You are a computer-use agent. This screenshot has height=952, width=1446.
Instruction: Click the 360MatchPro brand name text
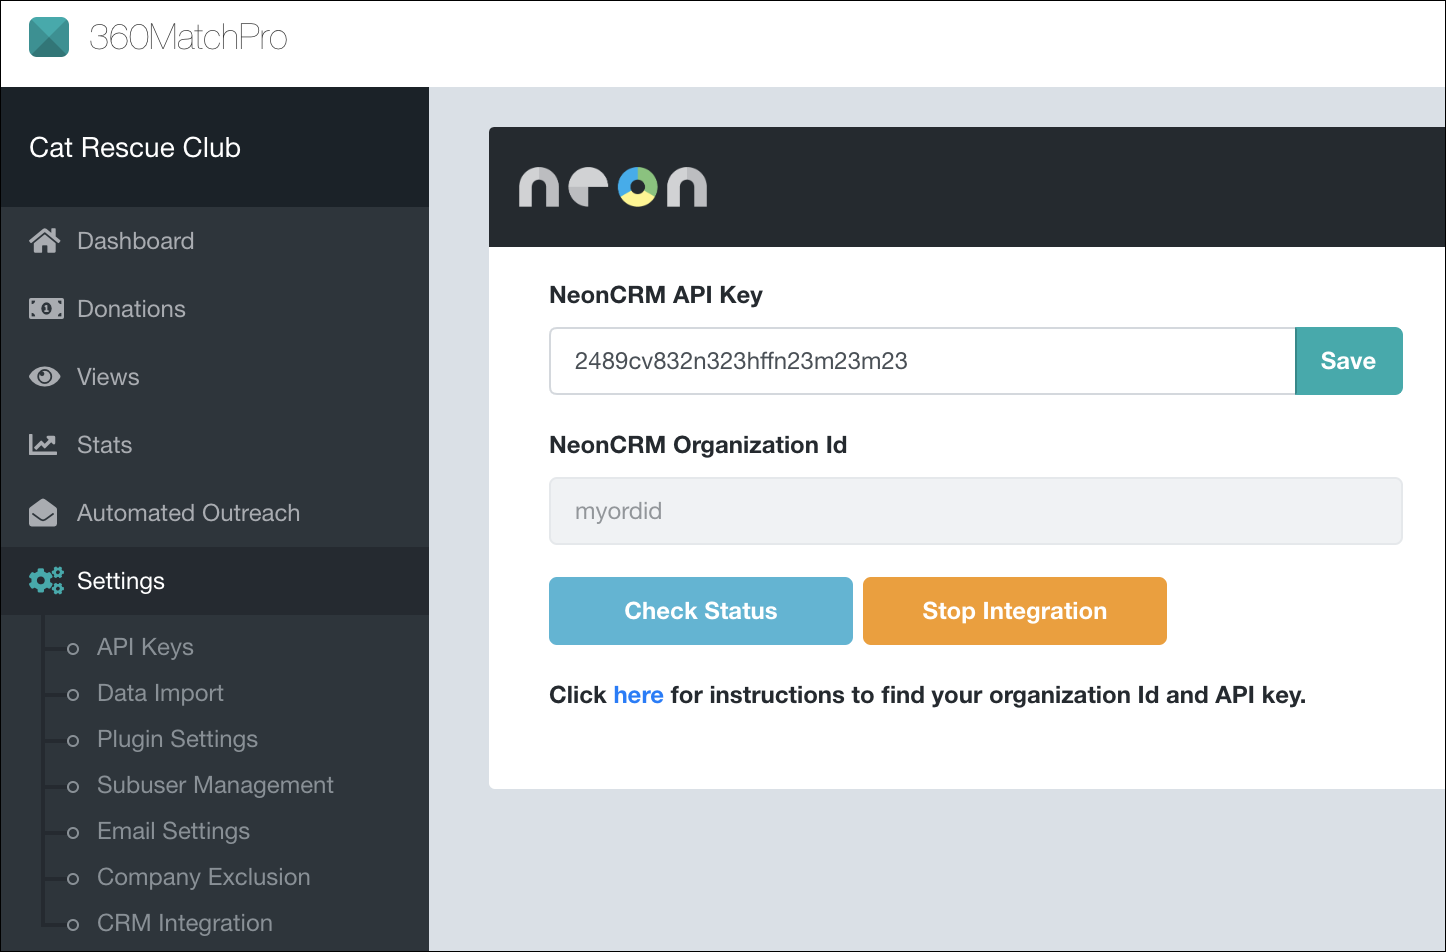coord(188,38)
